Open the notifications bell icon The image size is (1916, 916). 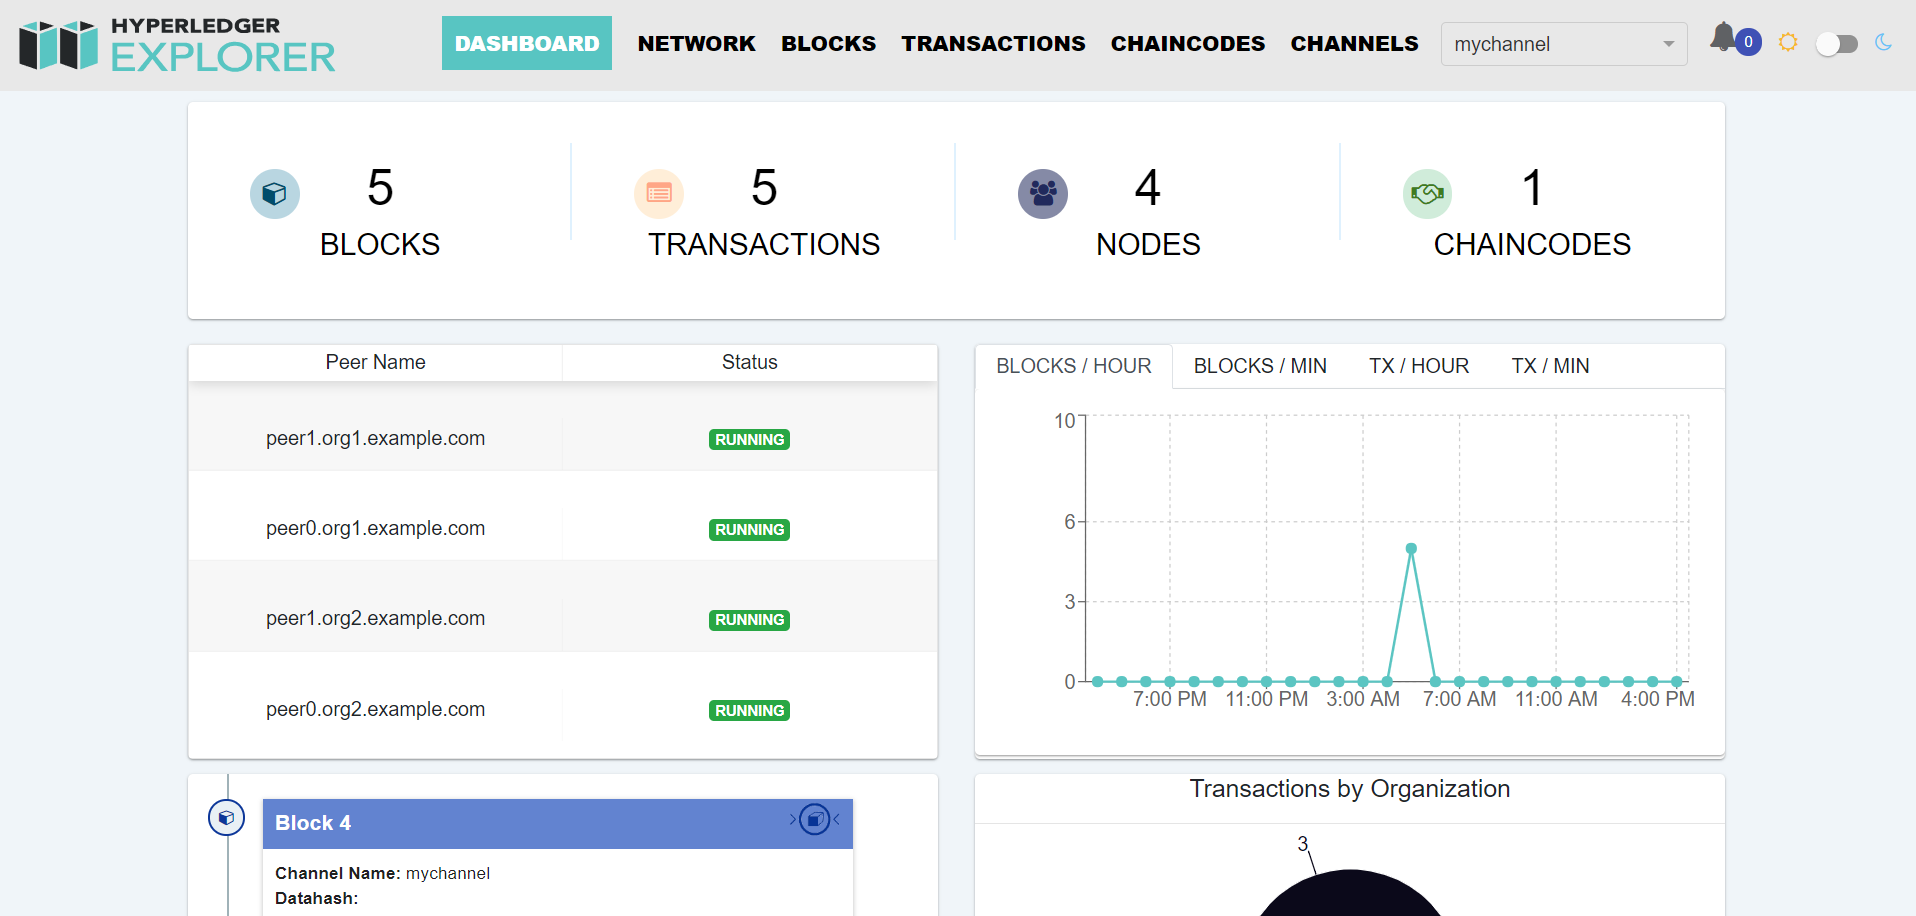1723,39
